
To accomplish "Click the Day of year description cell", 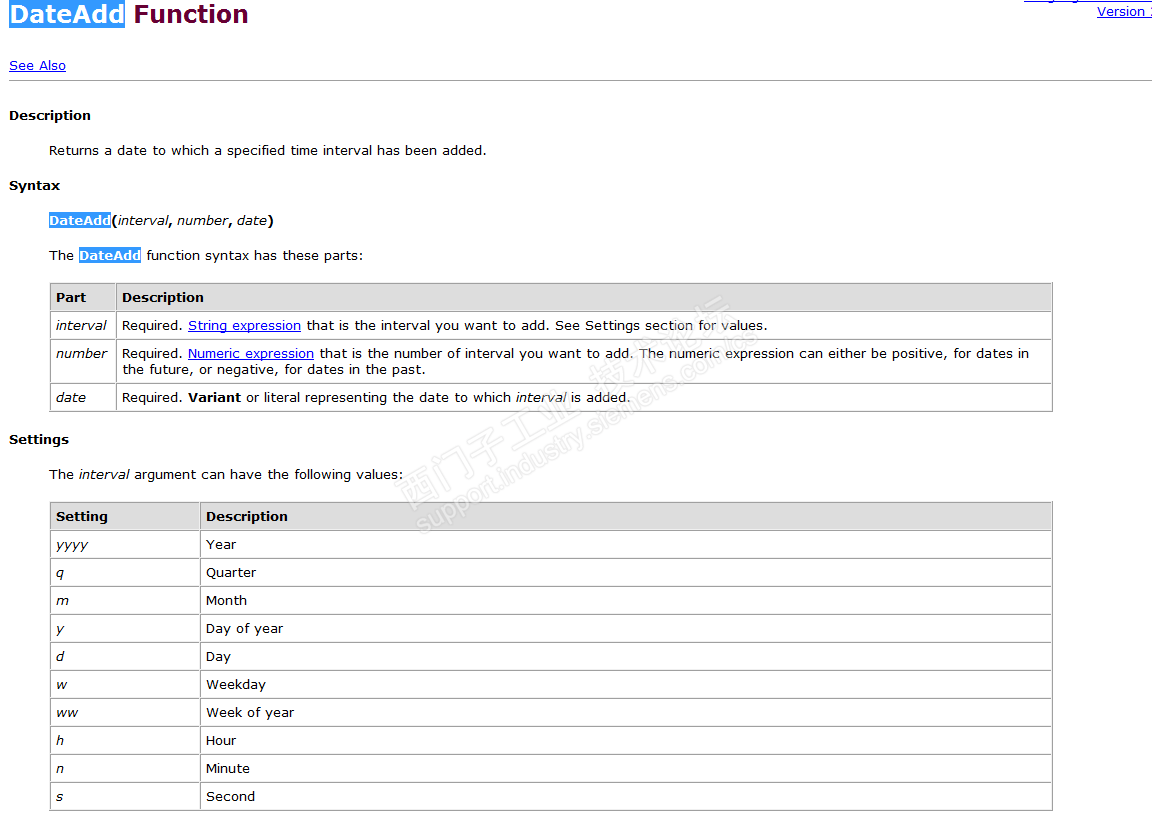I will (244, 629).
